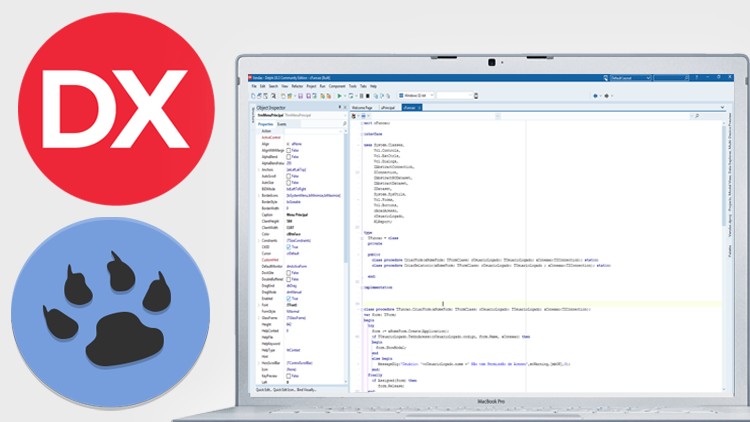Open the Project menu
The height and width of the screenshot is (422, 750).
[x=311, y=86]
